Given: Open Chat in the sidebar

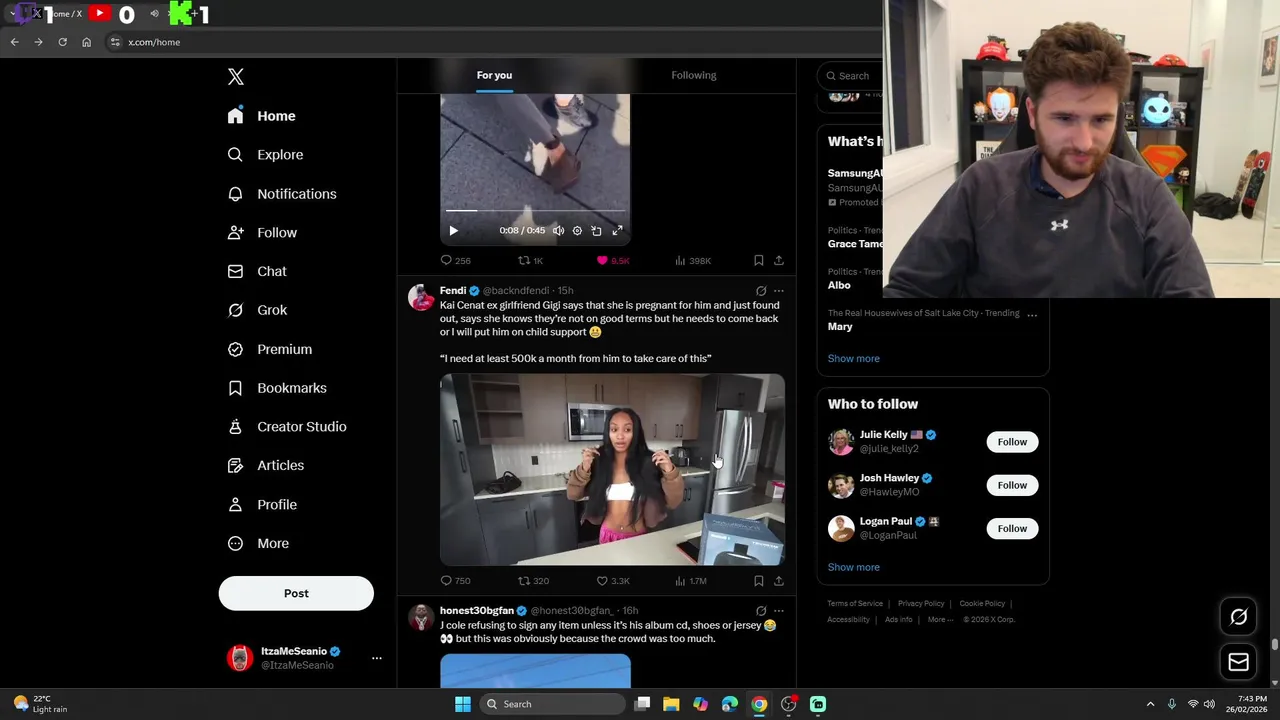Looking at the screenshot, I should tap(257, 271).
